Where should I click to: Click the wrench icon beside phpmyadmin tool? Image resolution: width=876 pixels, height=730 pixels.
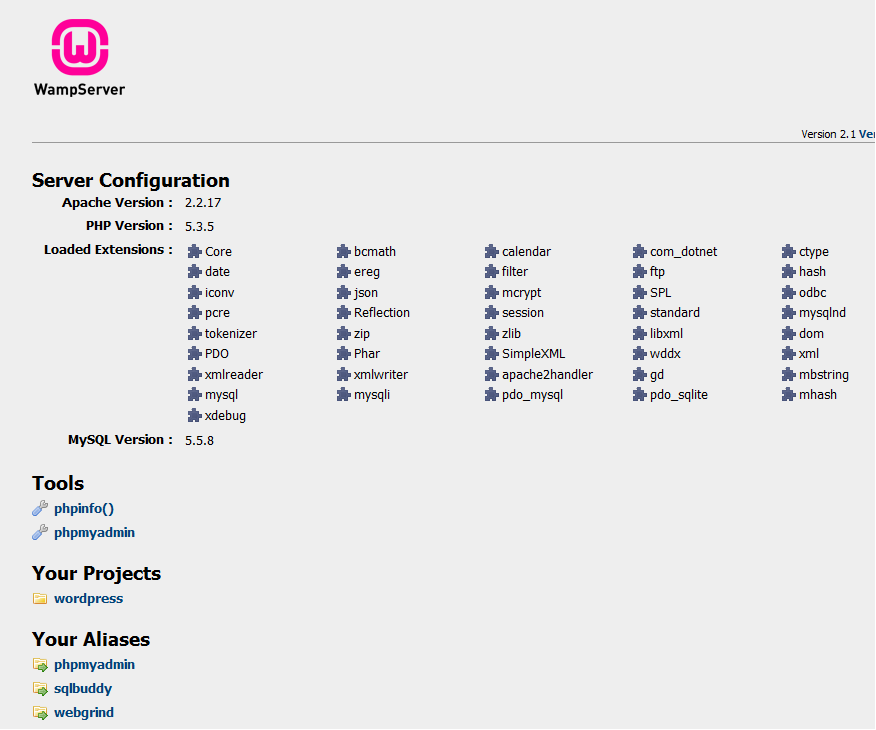(x=40, y=533)
